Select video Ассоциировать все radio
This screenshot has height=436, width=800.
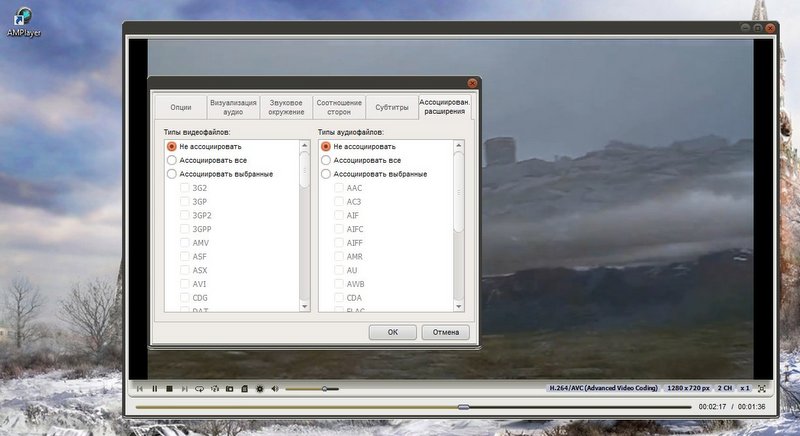[x=172, y=160]
